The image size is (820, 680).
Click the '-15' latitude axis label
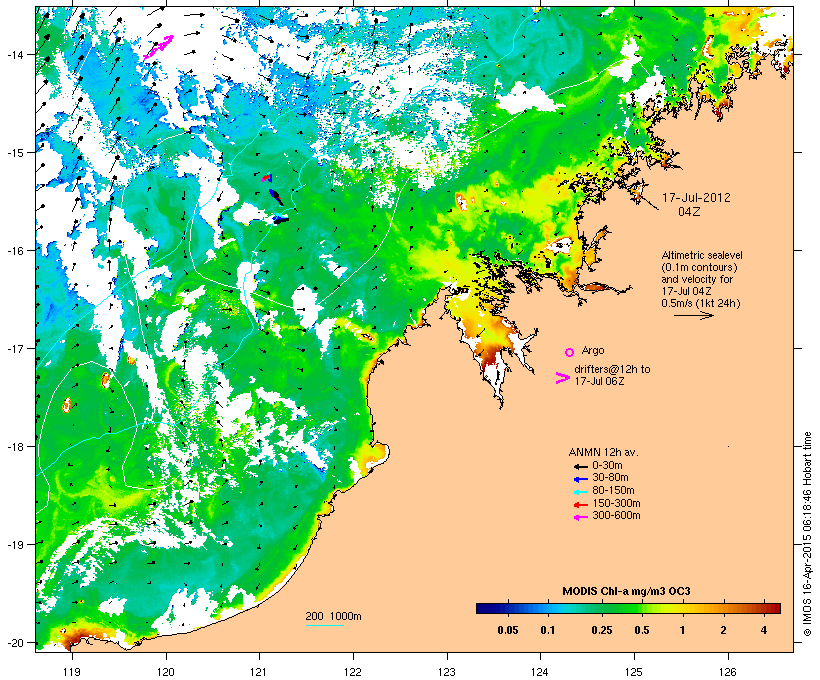pos(15,153)
